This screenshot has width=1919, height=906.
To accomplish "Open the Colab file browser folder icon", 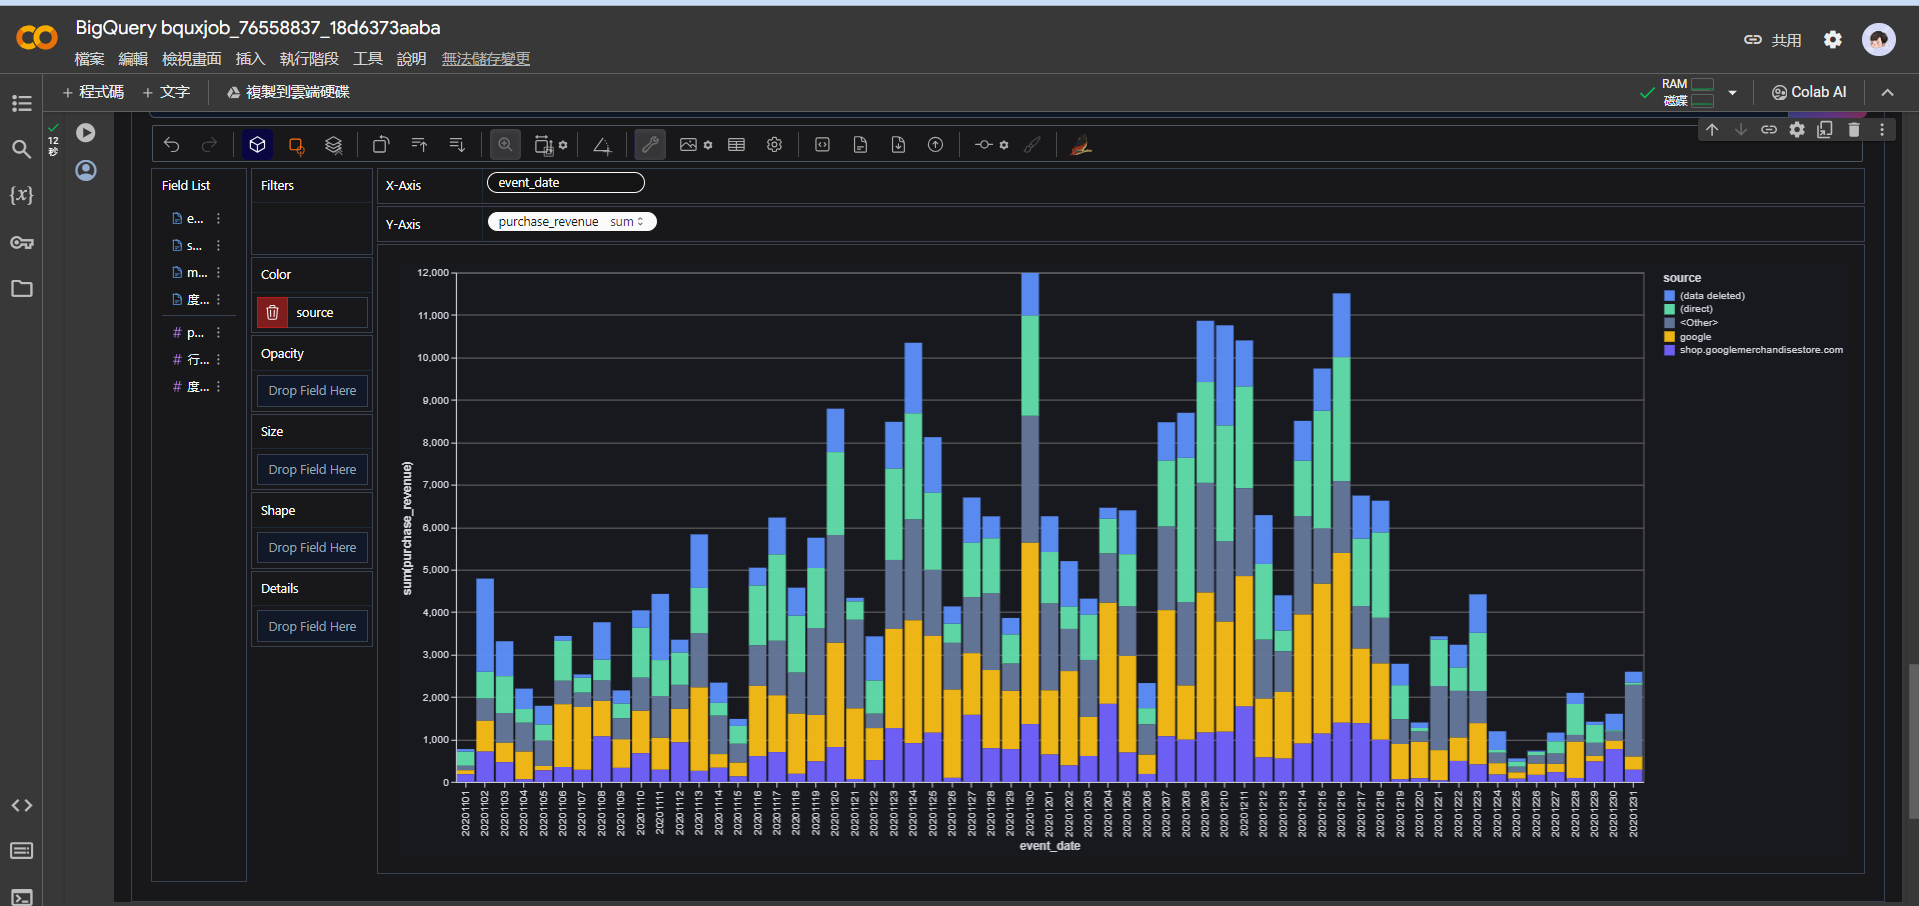I will [21, 289].
